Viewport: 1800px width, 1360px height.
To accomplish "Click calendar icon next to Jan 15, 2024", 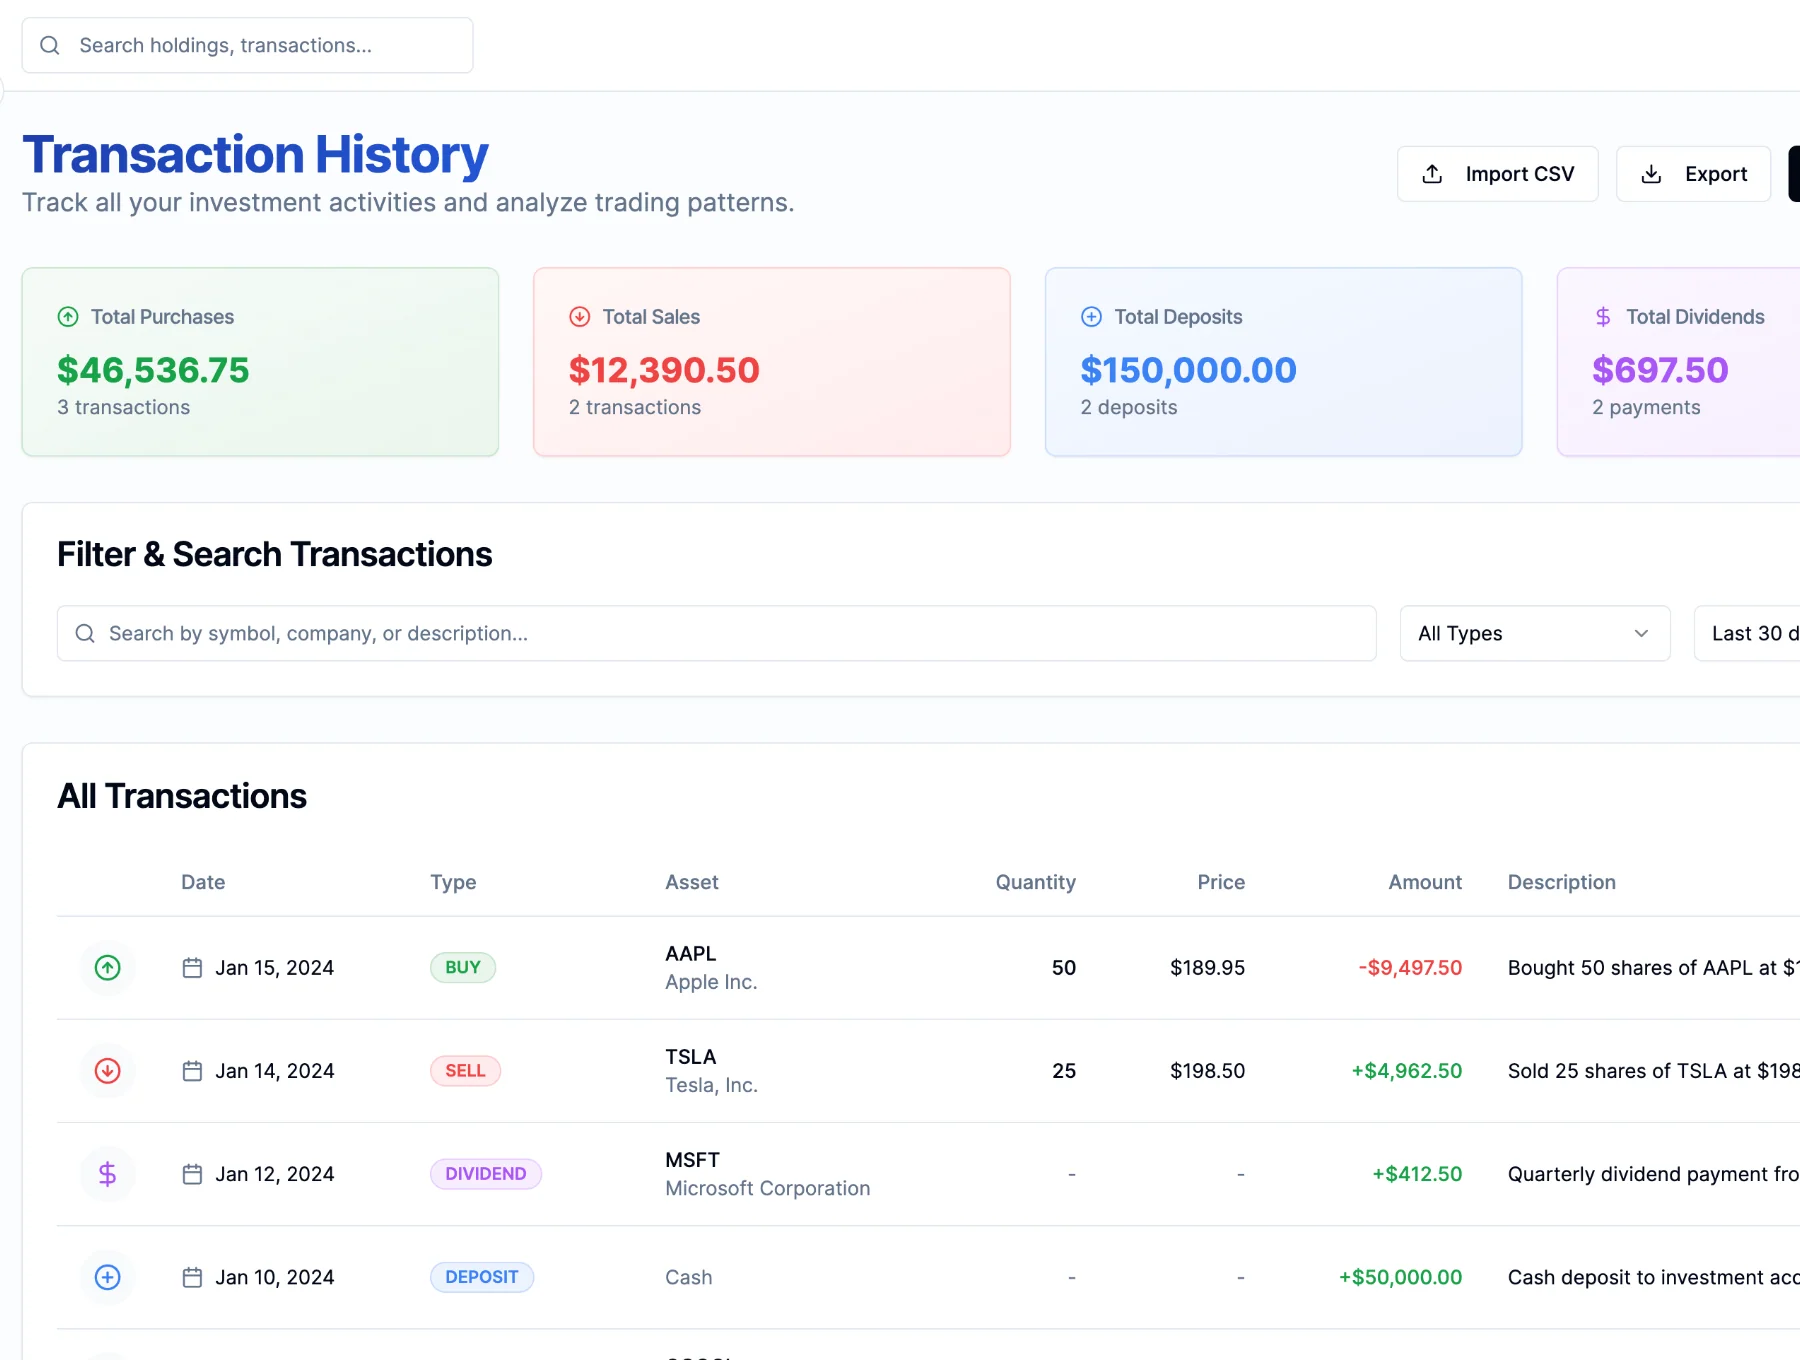I will click(x=192, y=967).
